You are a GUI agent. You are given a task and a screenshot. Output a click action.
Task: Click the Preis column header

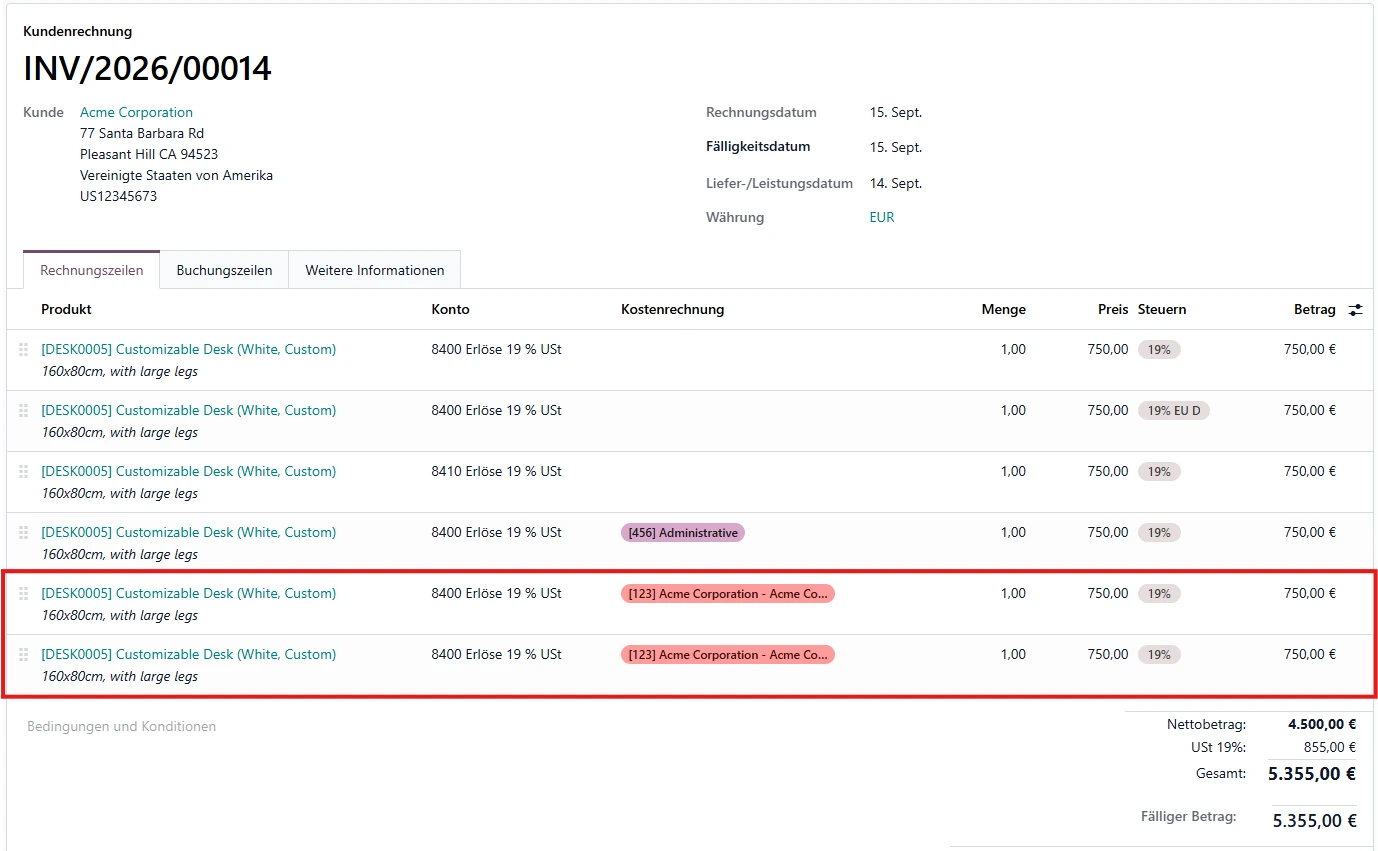click(1113, 309)
